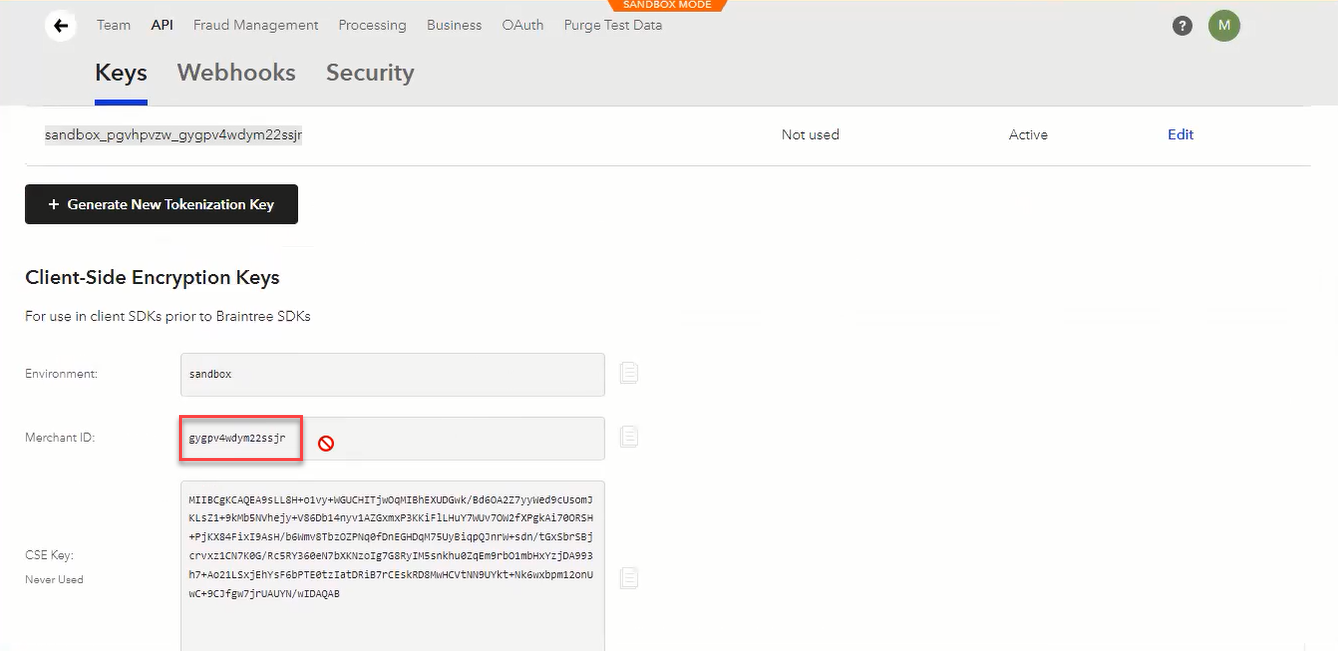
Task: Click inside the CSE Key text area
Action: click(x=392, y=566)
